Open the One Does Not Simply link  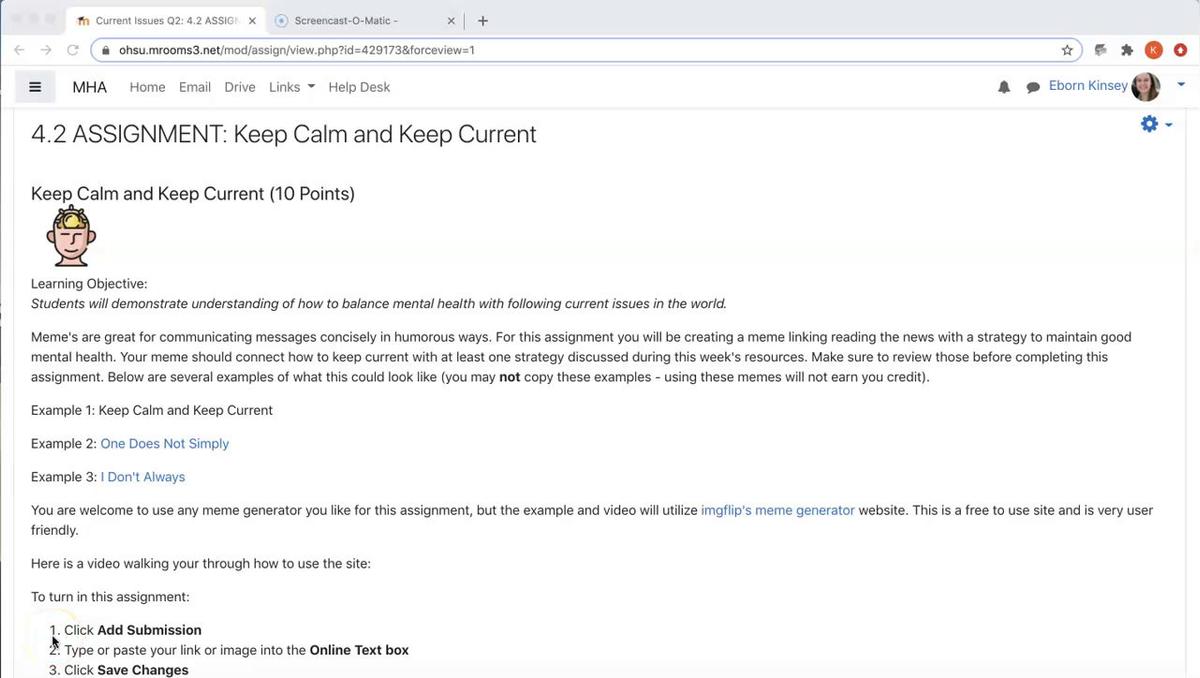(x=164, y=443)
